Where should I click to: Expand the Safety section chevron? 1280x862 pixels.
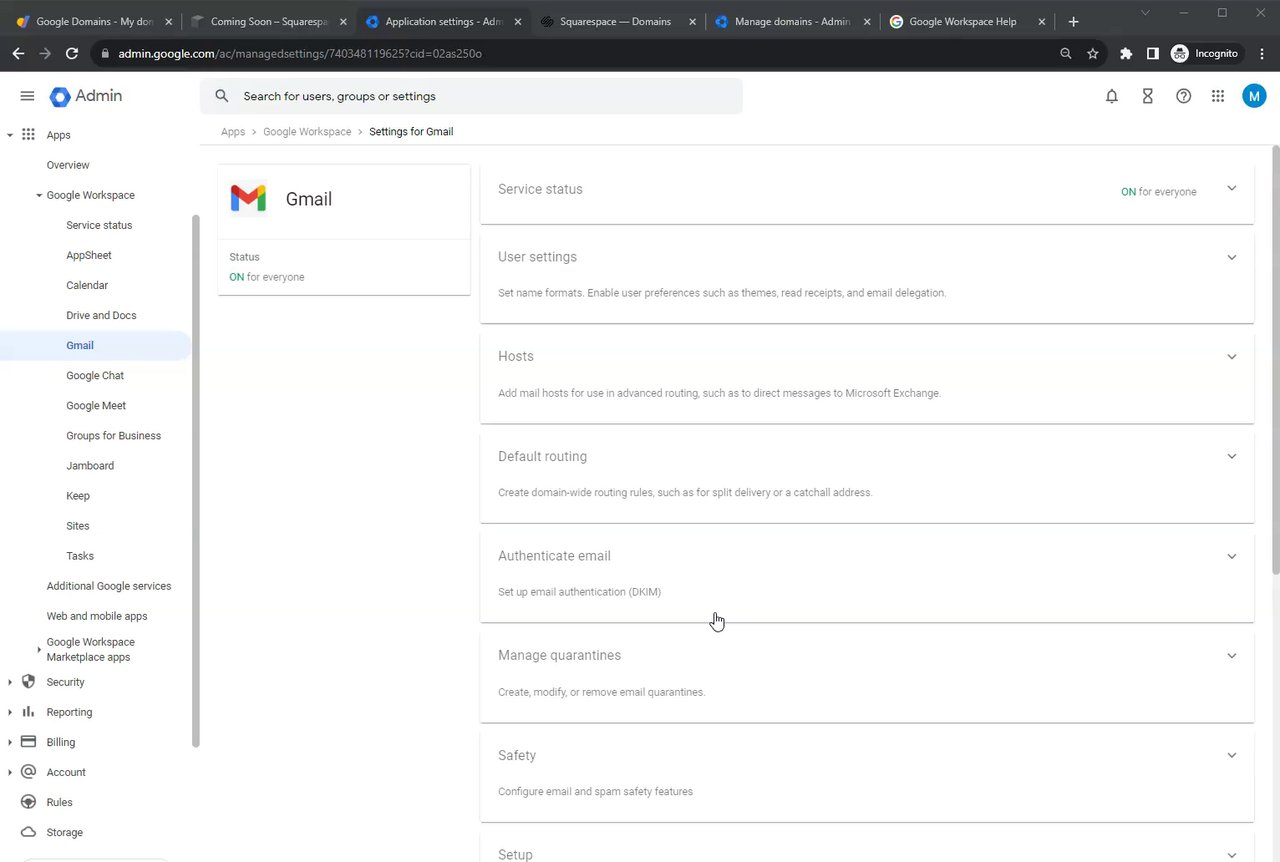[1231, 755]
